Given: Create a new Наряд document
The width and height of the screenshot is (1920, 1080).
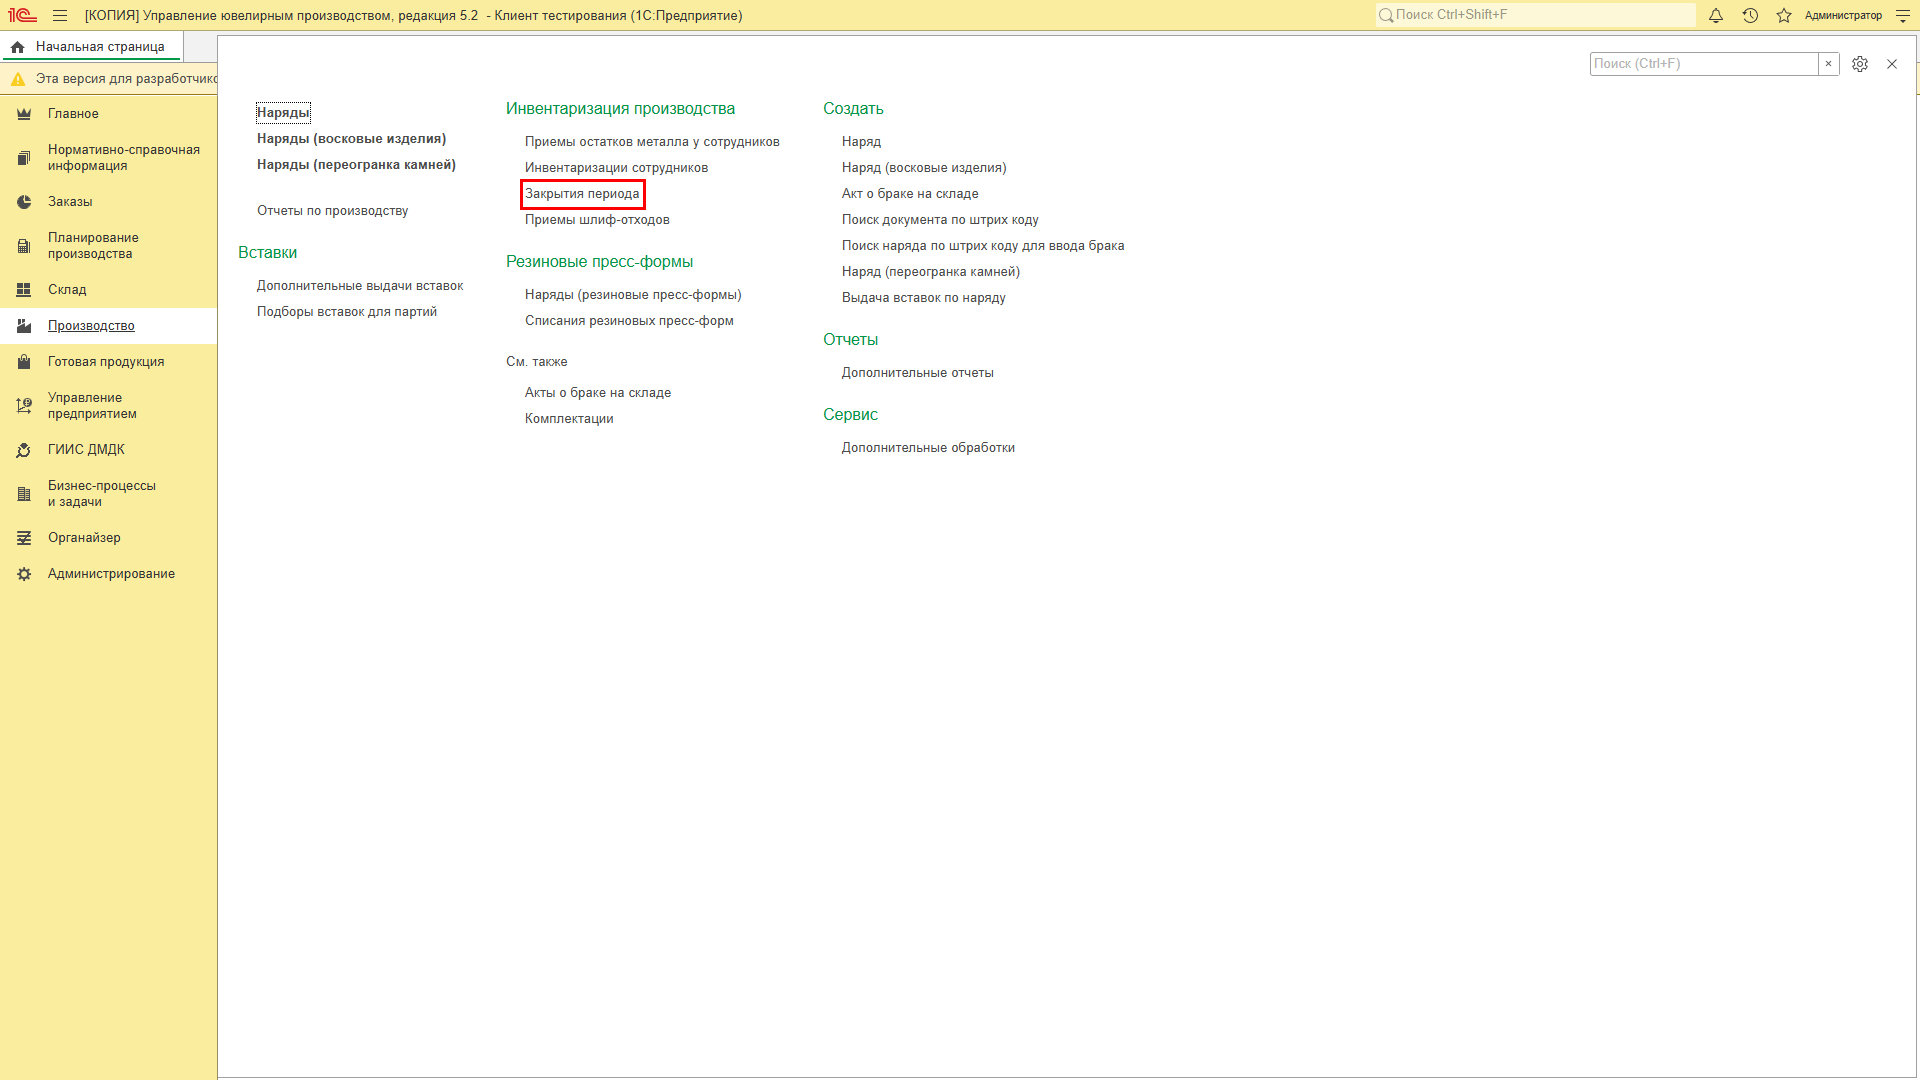Looking at the screenshot, I should click(x=861, y=142).
